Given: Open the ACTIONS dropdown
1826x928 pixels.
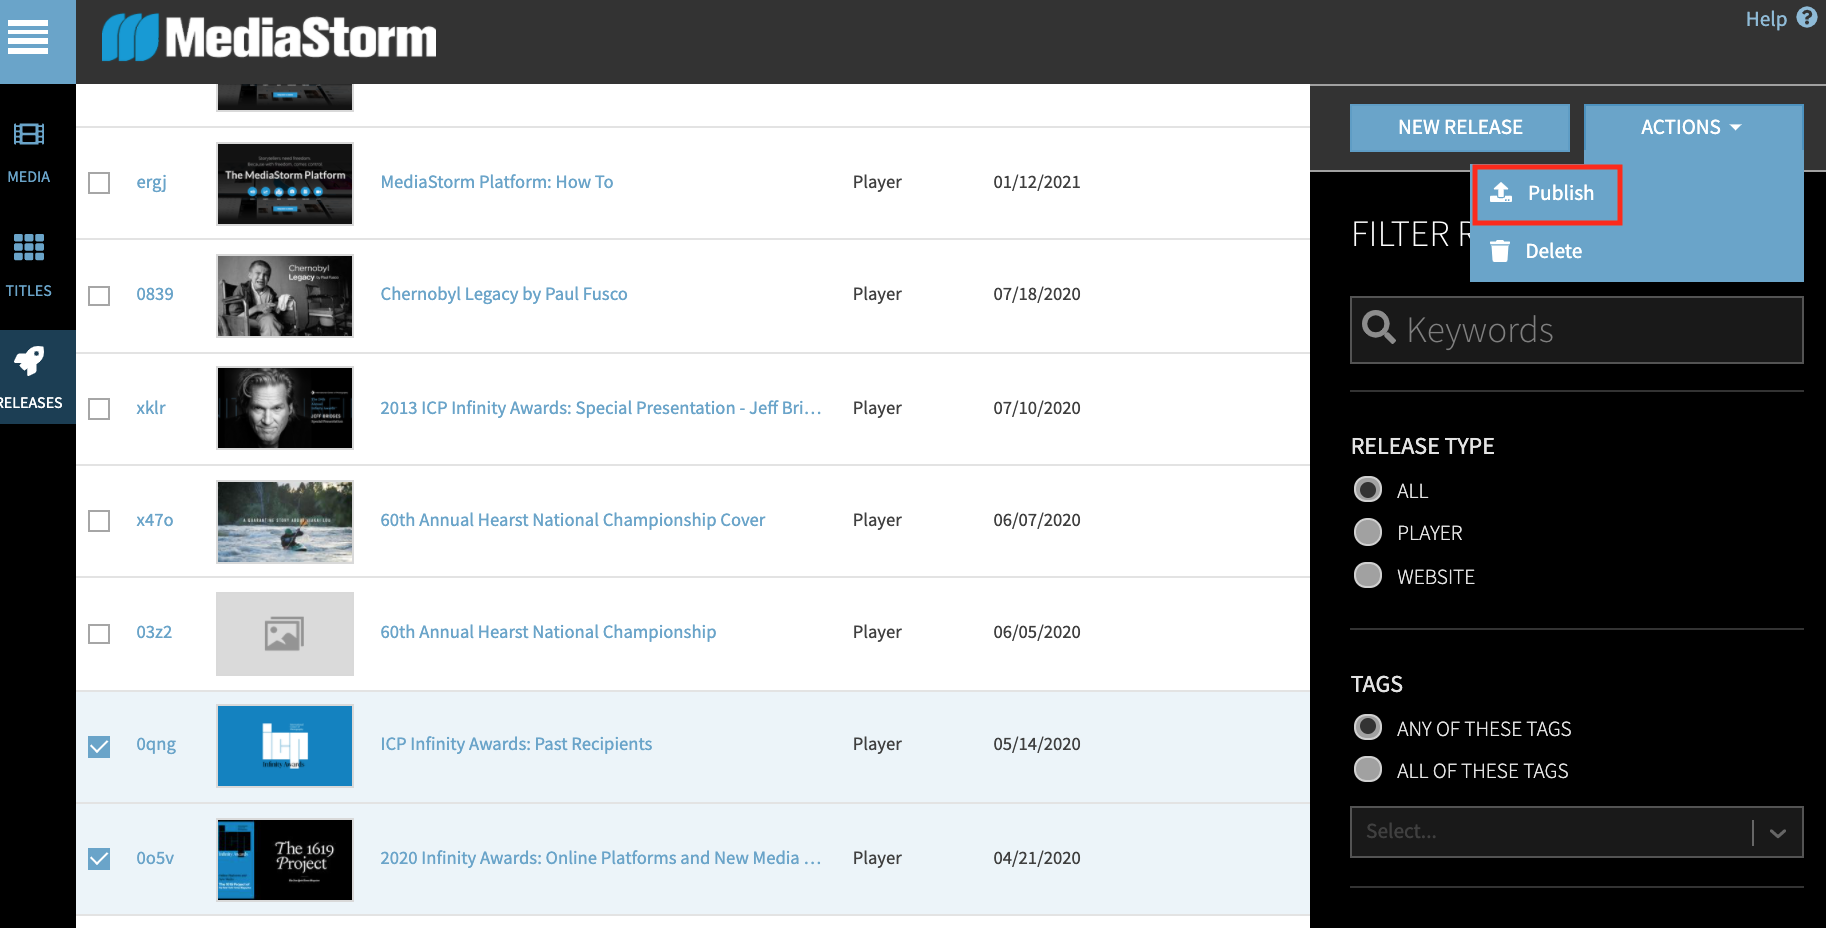Looking at the screenshot, I should click(1691, 127).
